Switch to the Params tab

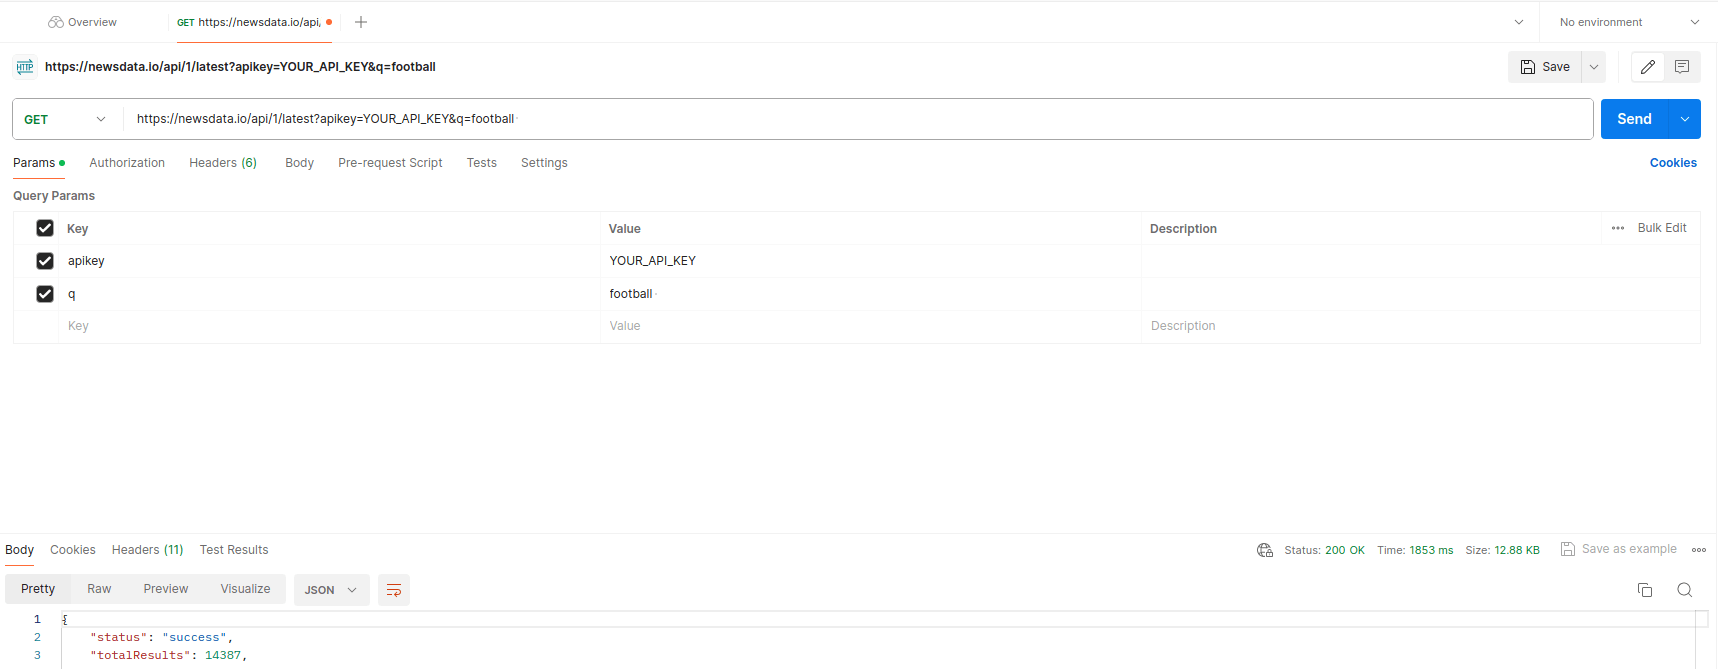coord(38,163)
